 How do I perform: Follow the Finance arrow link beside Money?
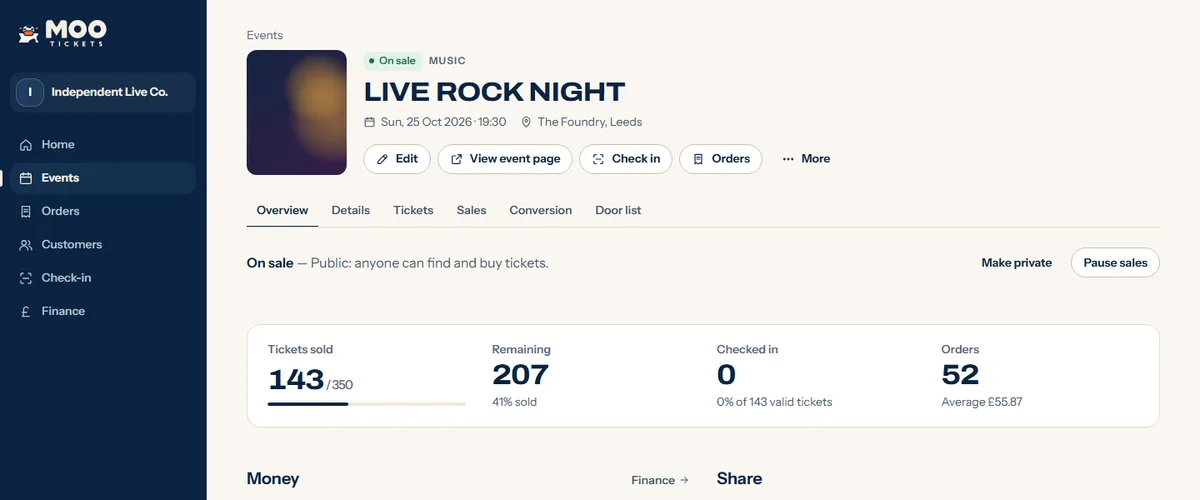pyautogui.click(x=660, y=480)
